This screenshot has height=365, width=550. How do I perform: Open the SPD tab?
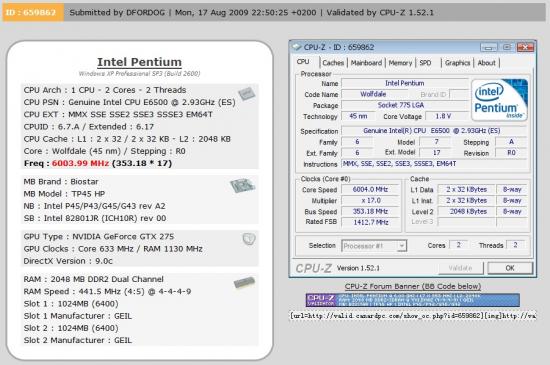pyautogui.click(x=425, y=63)
